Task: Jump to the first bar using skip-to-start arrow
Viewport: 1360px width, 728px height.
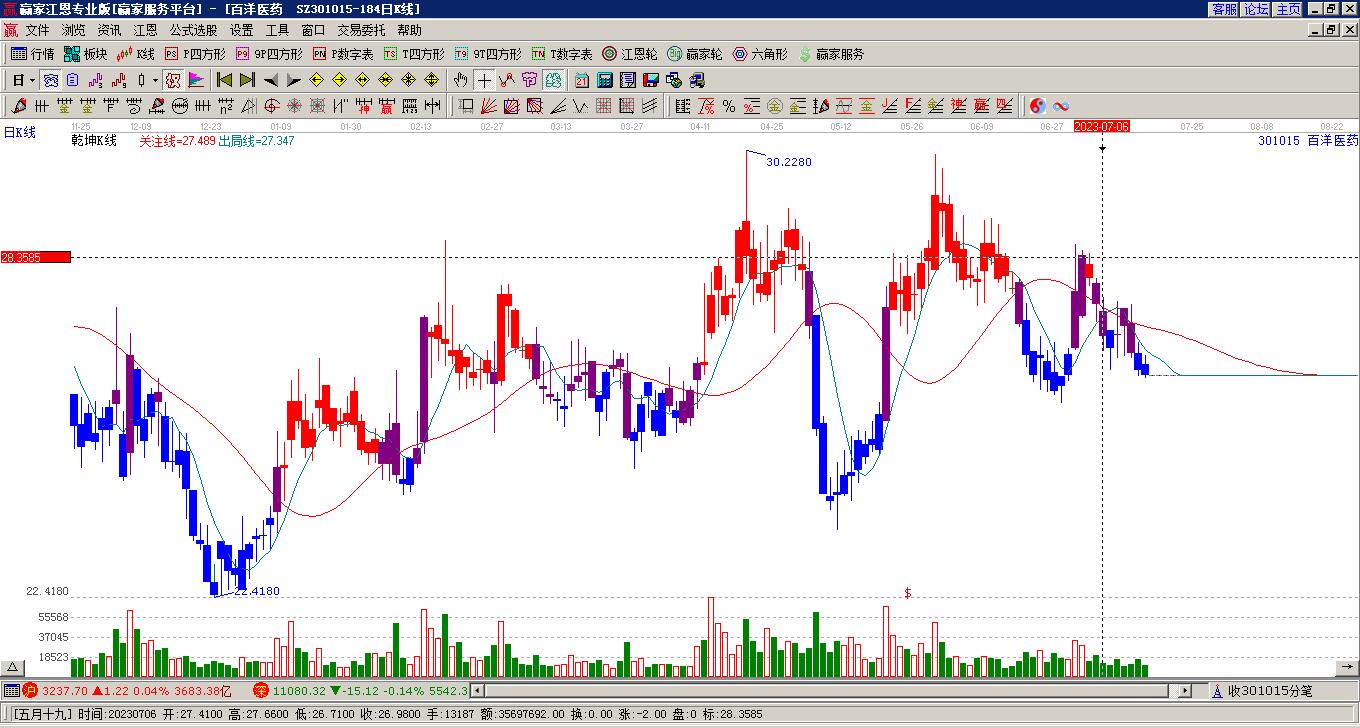Action: click(224, 80)
